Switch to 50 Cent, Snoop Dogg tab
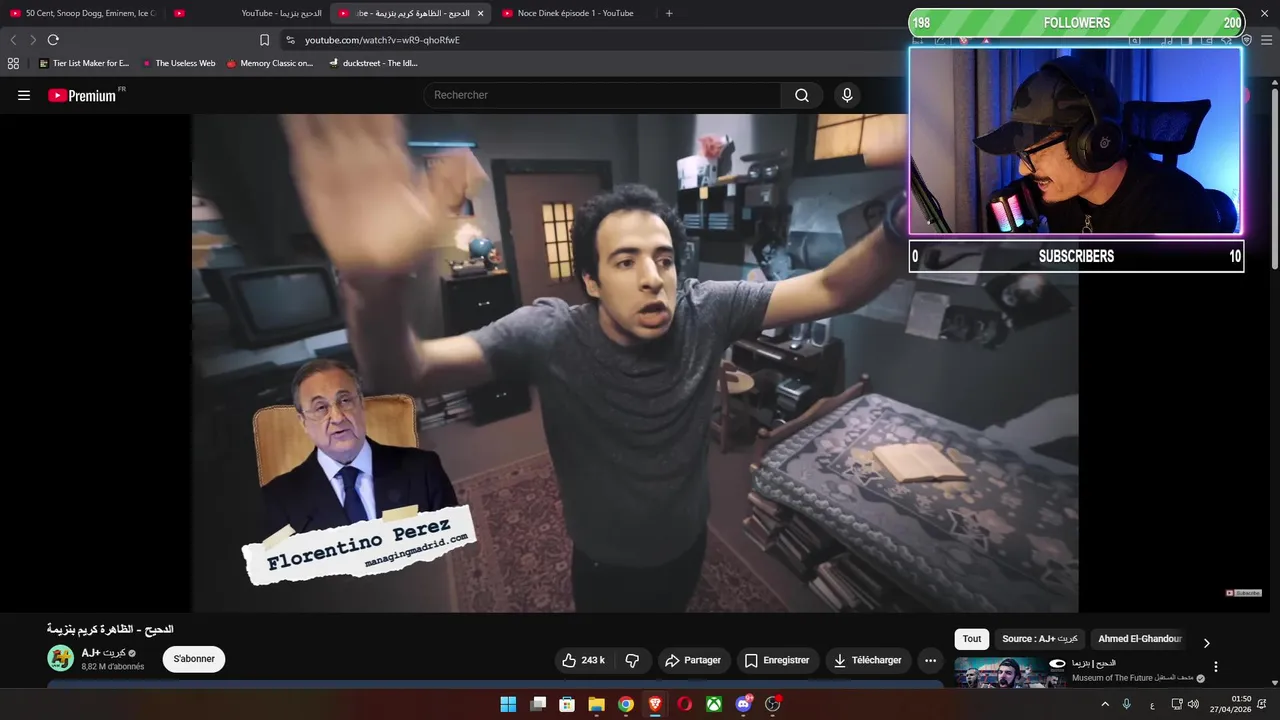This screenshot has height=720, width=1280. point(84,13)
